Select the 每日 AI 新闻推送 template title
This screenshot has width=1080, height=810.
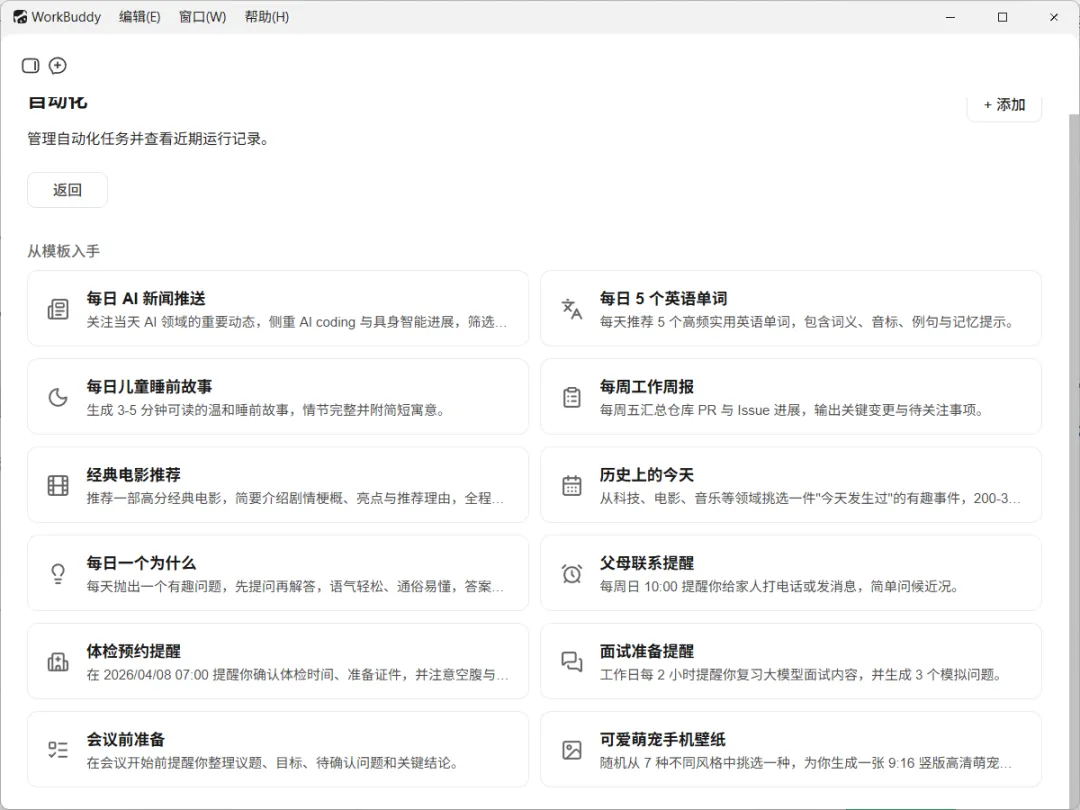[x=146, y=298]
